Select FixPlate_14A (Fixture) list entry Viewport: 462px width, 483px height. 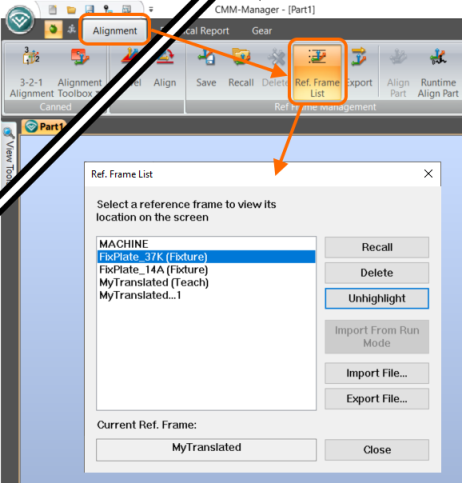206,269
